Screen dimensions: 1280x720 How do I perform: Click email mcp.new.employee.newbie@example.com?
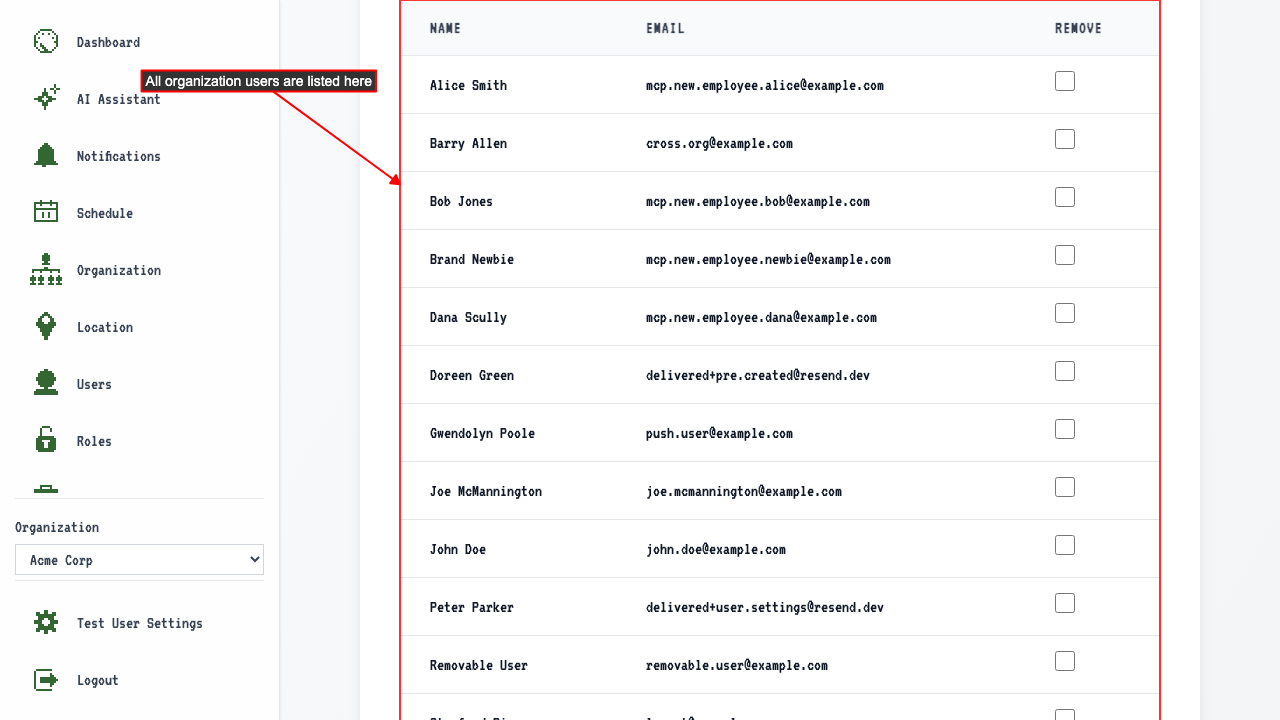tap(768, 259)
